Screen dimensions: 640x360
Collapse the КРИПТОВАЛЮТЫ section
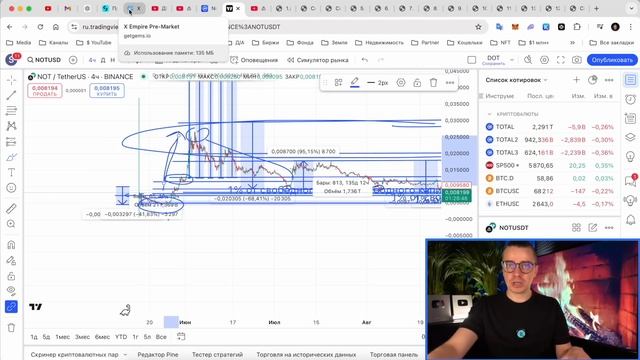coord(489,114)
